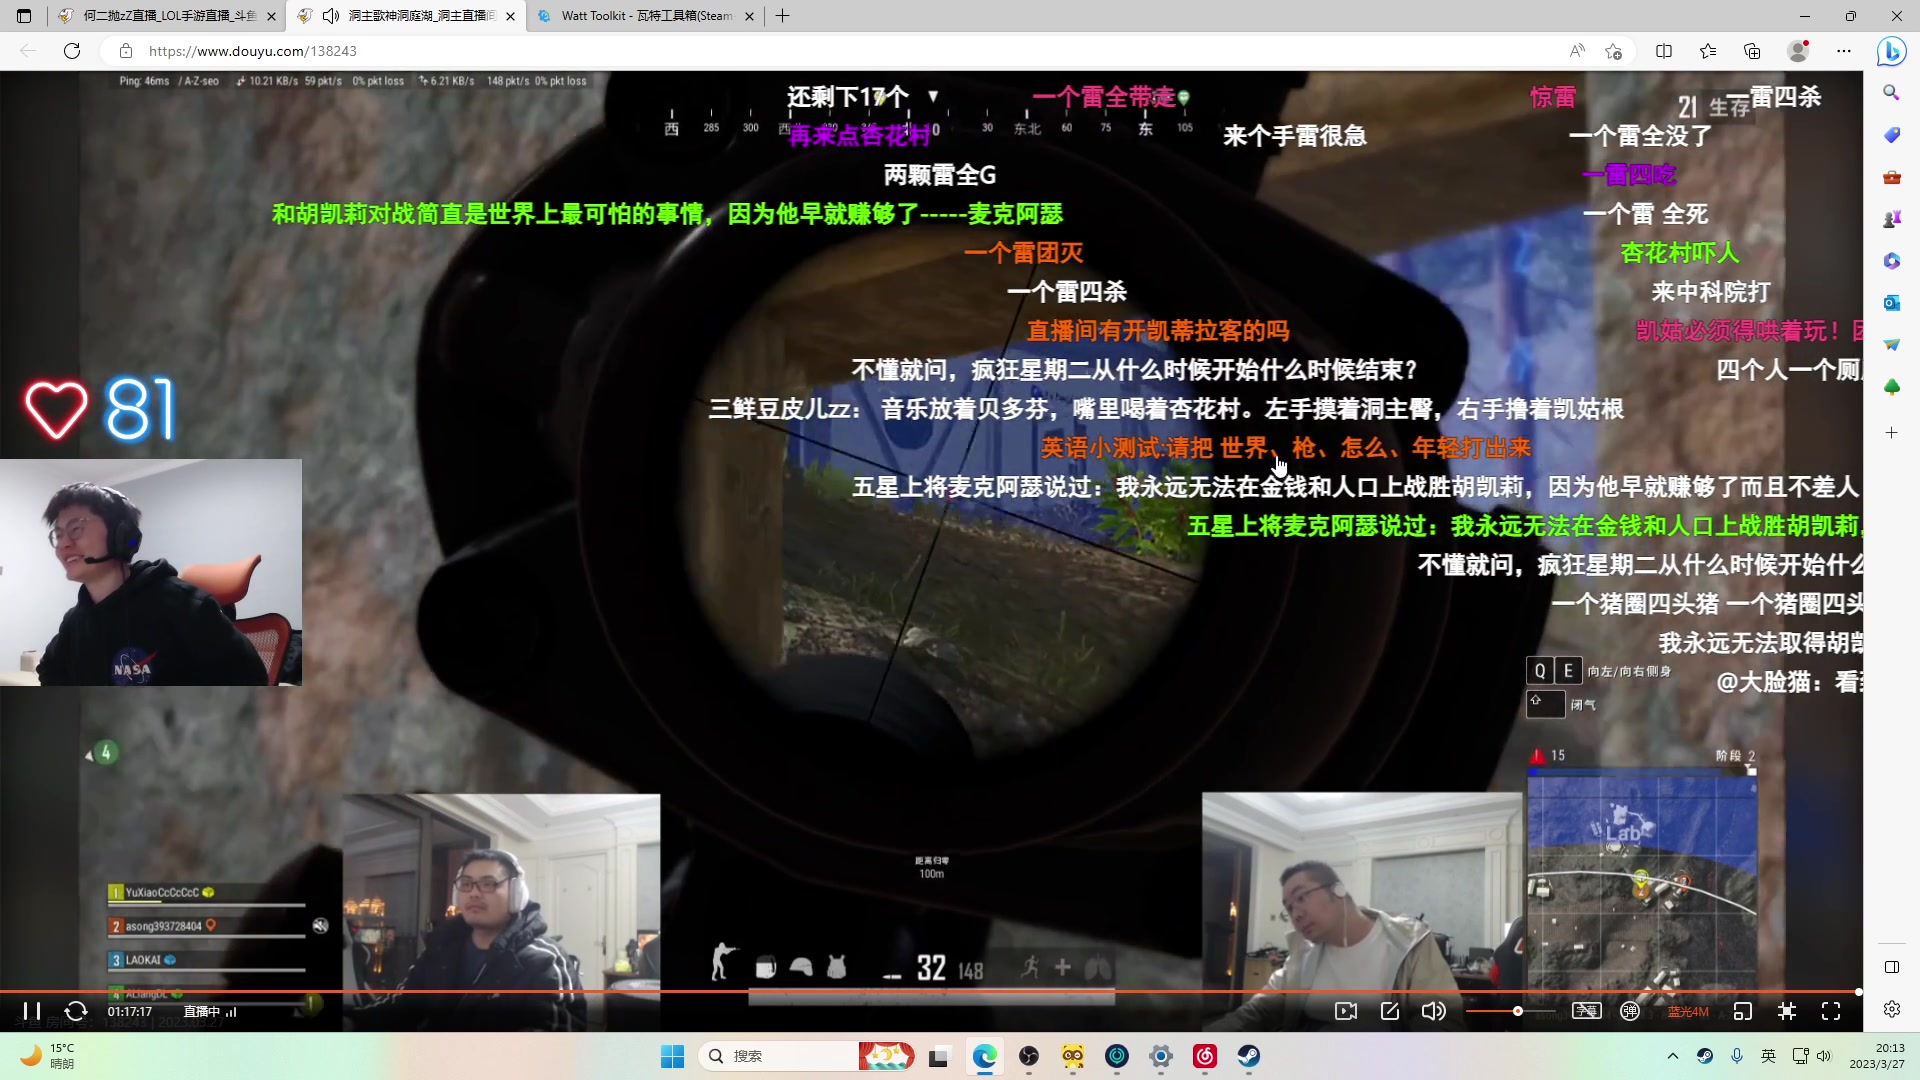The height and width of the screenshot is (1080, 1920).
Task: Mute the tab playing audio
Action: (330, 16)
